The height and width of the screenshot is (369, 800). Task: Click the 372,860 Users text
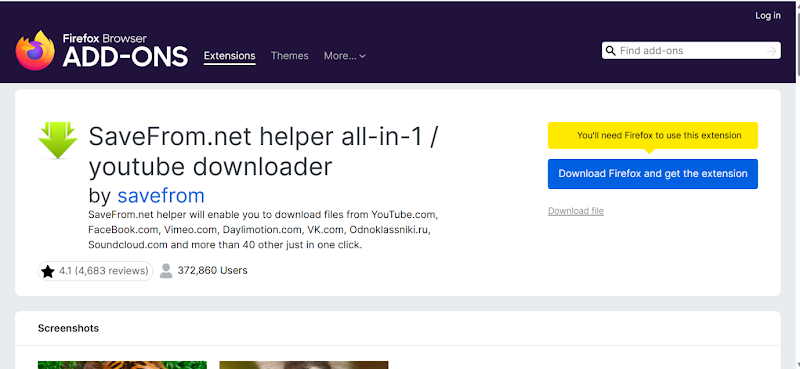212,270
